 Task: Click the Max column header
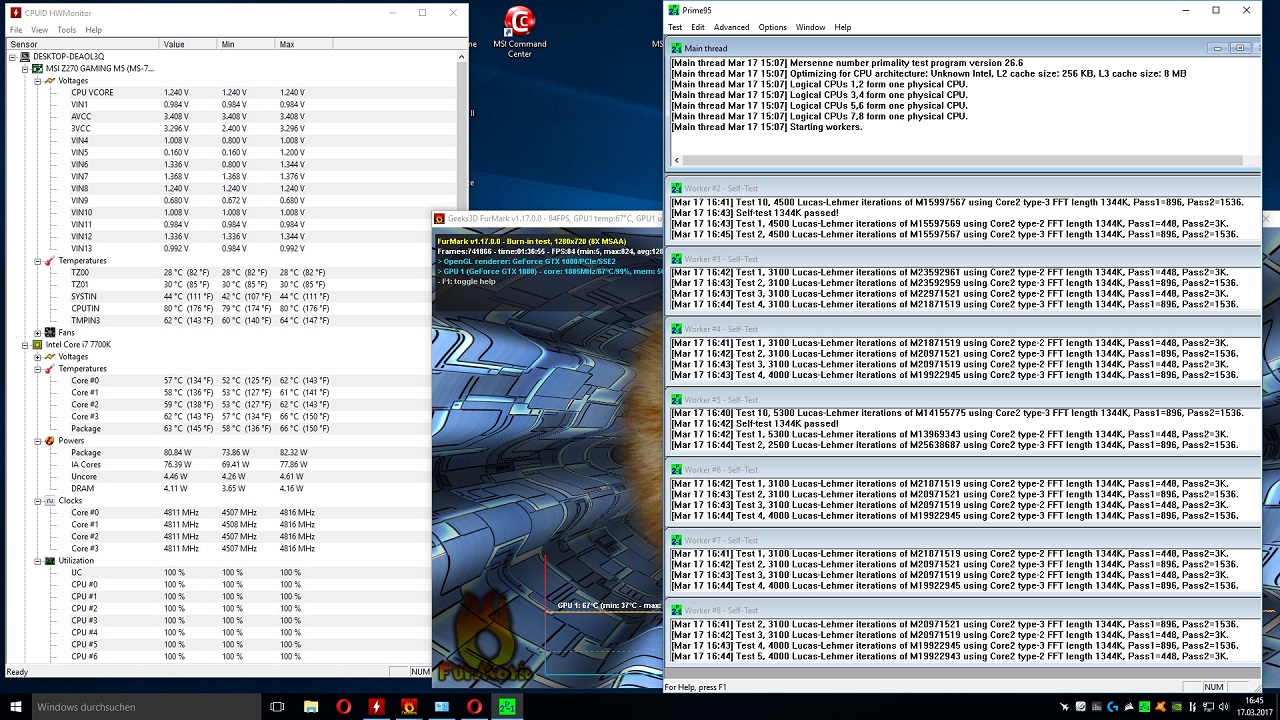pyautogui.click(x=304, y=44)
